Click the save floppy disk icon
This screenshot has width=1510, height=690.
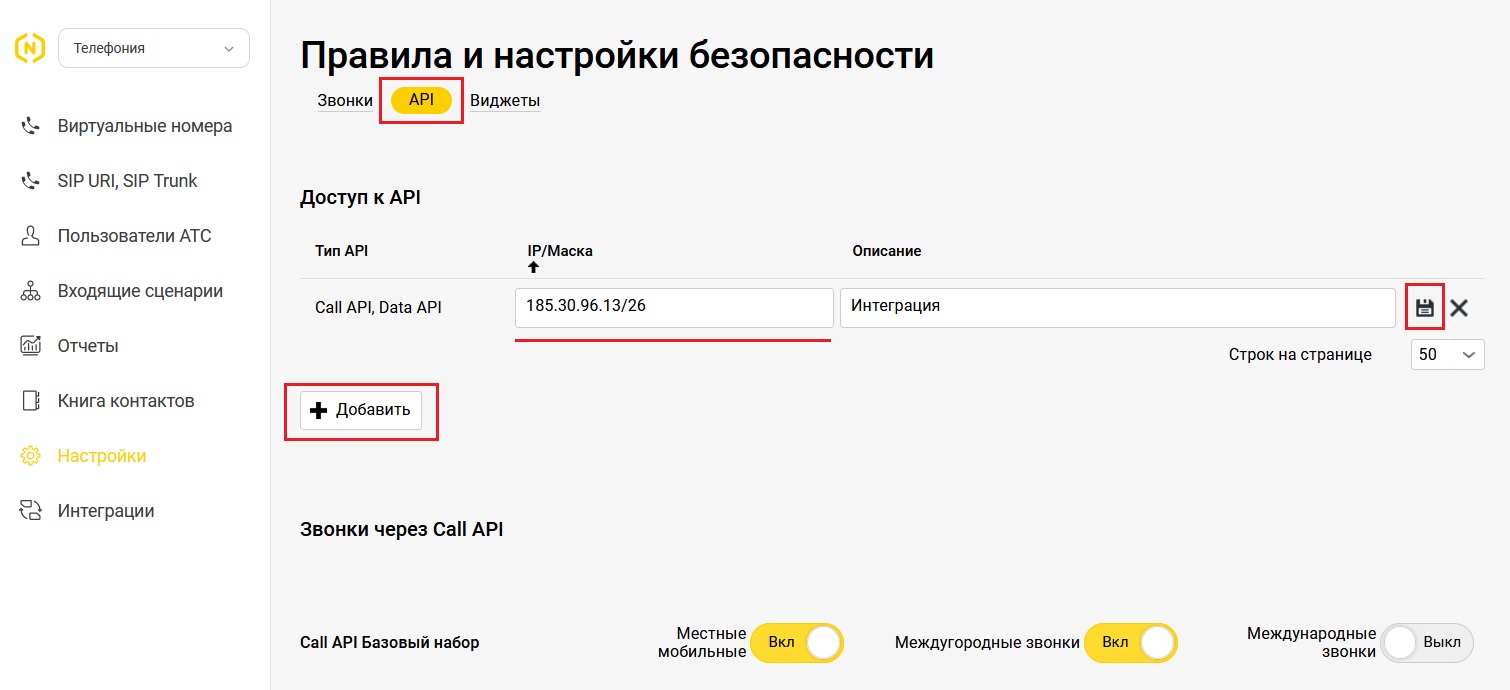1425,308
